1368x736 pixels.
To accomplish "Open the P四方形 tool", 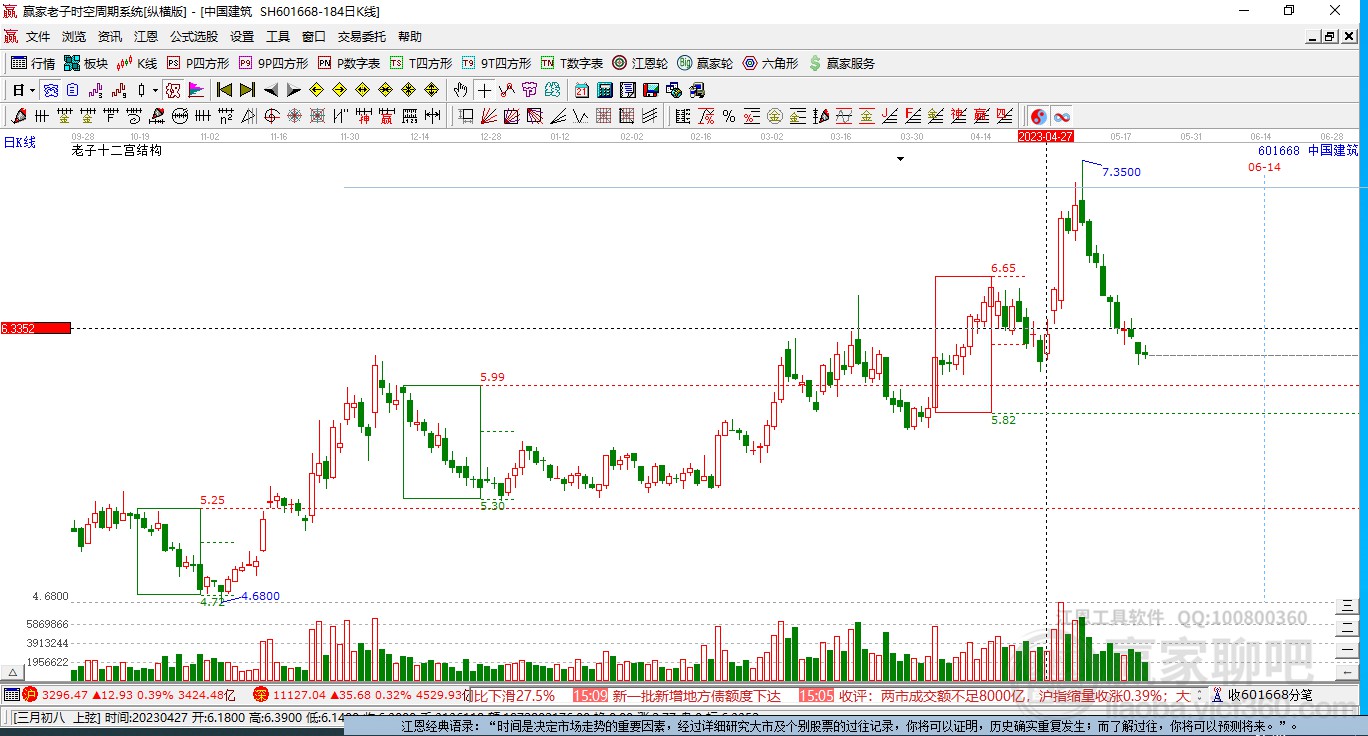I will pos(197,63).
